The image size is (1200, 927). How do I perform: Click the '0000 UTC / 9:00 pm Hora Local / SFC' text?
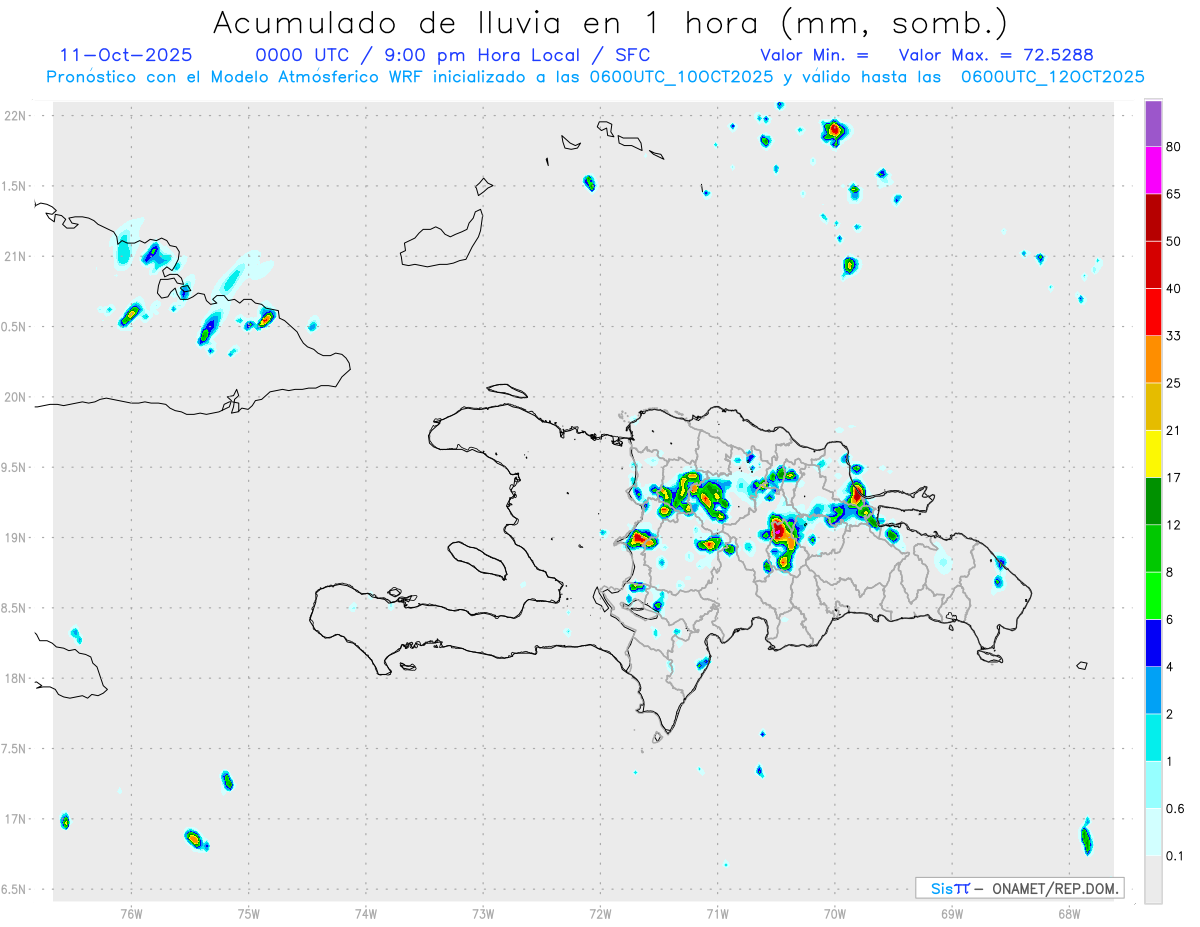click(x=452, y=55)
